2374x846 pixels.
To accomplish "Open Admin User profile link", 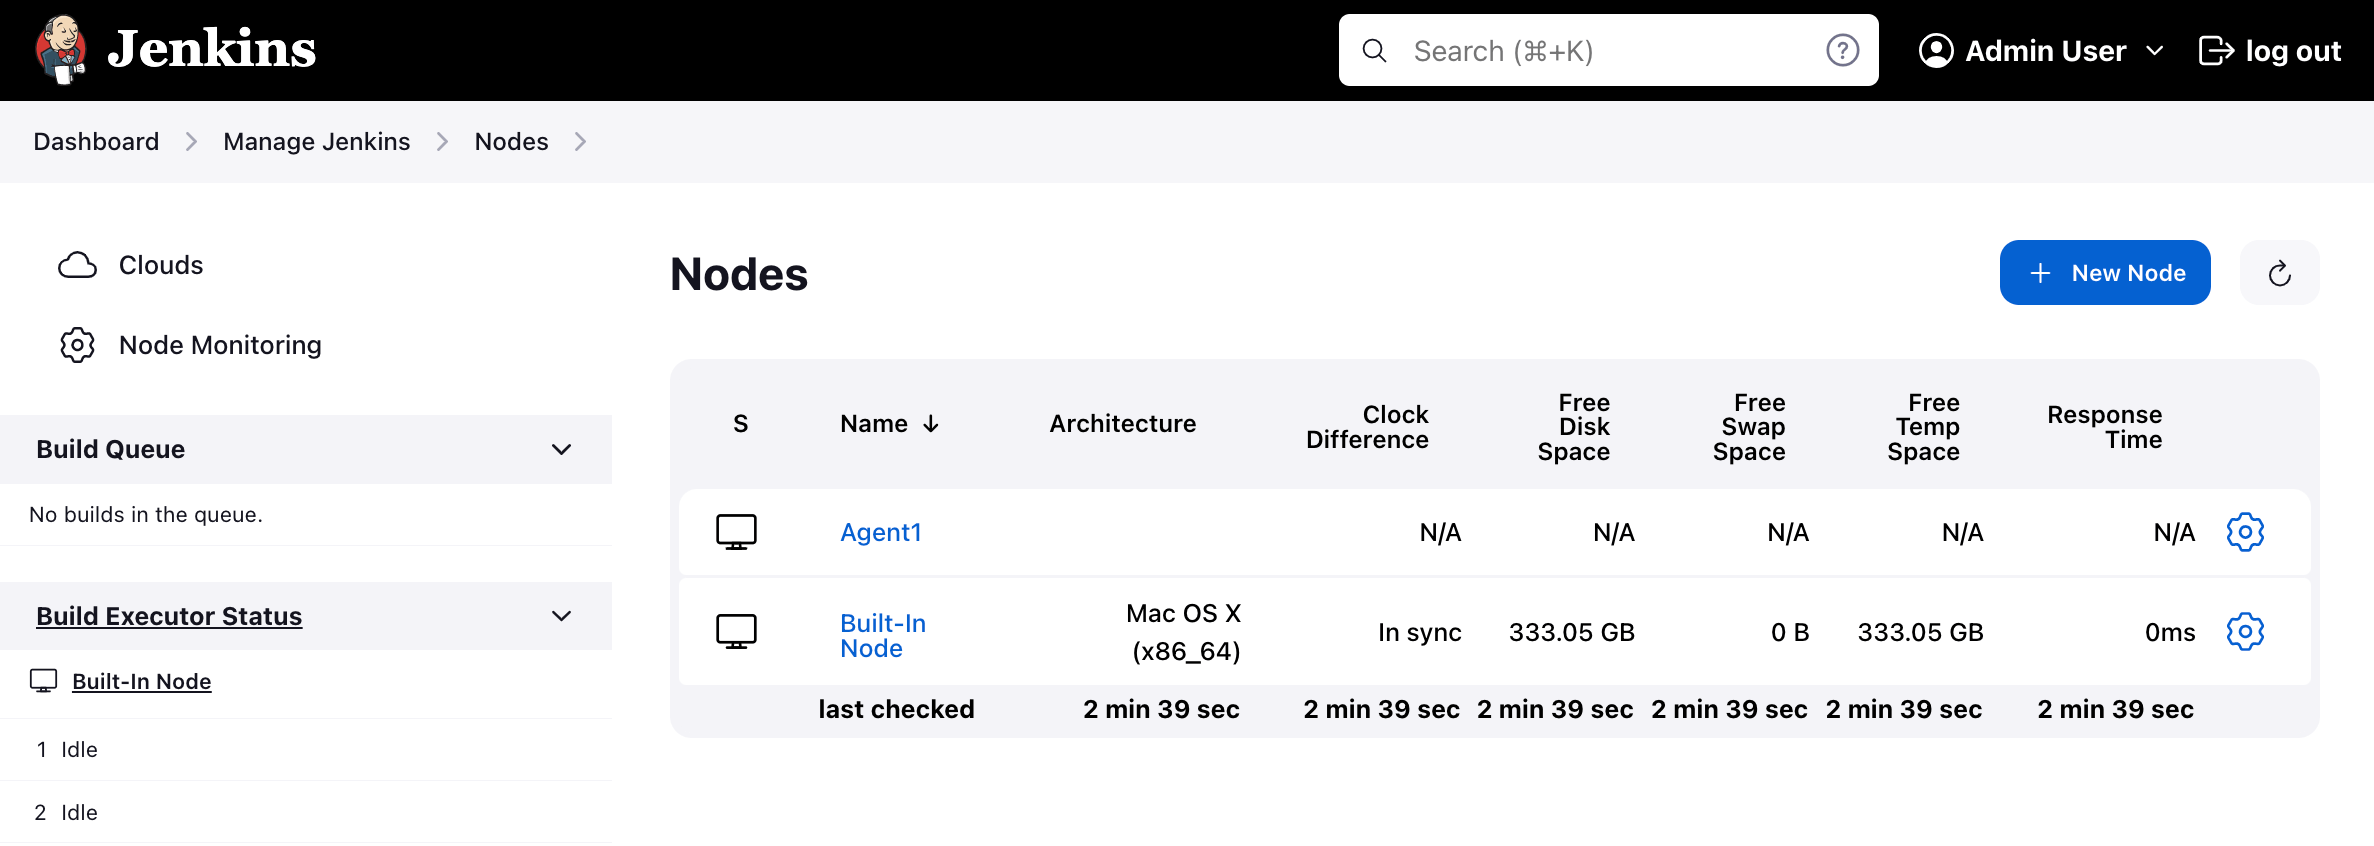I will pos(2045,51).
